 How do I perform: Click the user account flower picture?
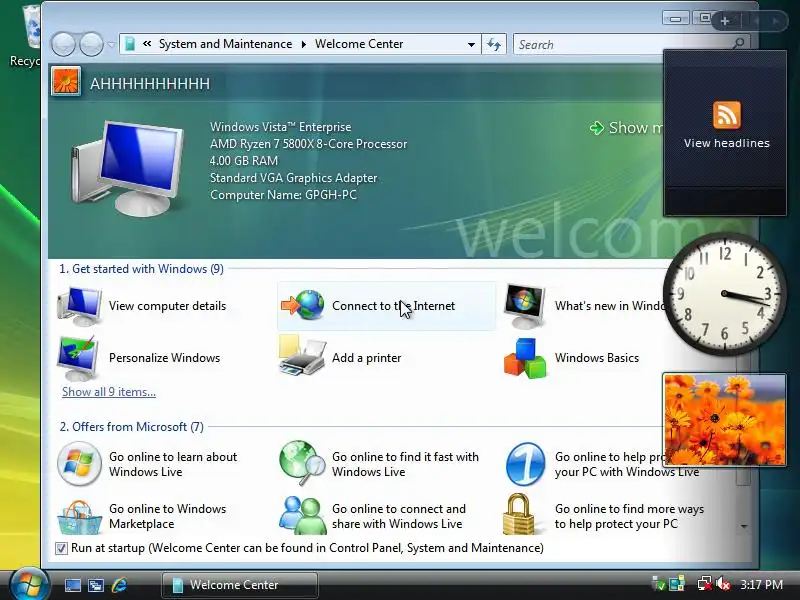pyautogui.click(x=66, y=82)
